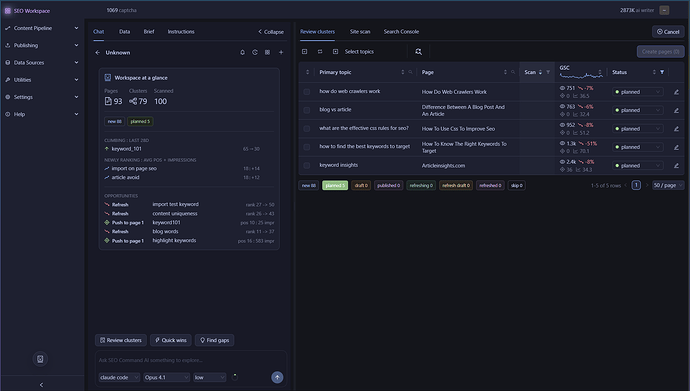Click the 'Ask SEO Command AI' input field
This screenshot has height=391, width=690.
pyautogui.click(x=191, y=360)
